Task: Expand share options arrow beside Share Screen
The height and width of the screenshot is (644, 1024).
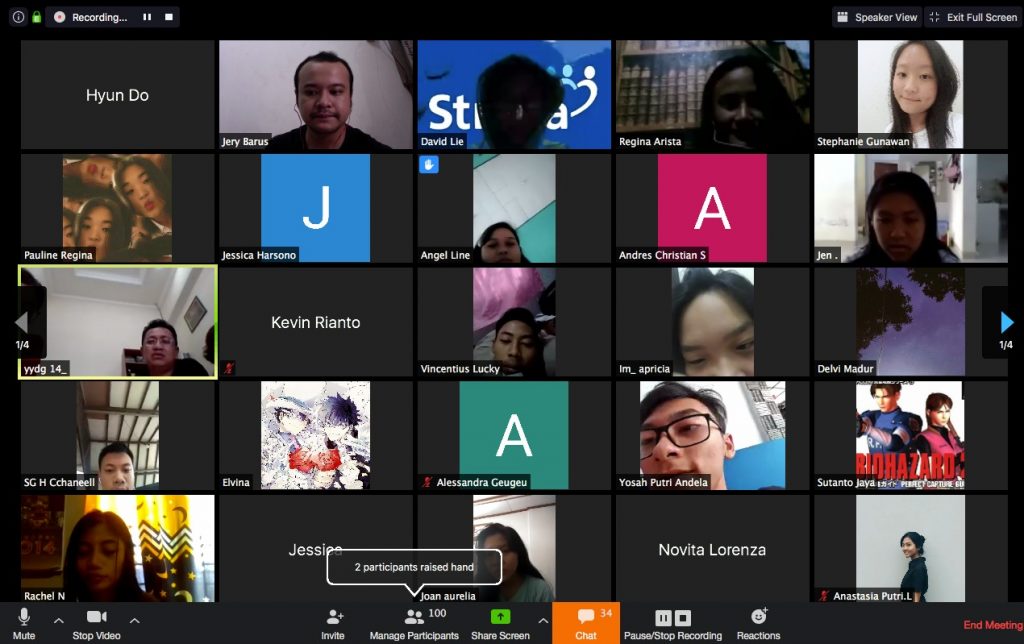Action: [543, 620]
